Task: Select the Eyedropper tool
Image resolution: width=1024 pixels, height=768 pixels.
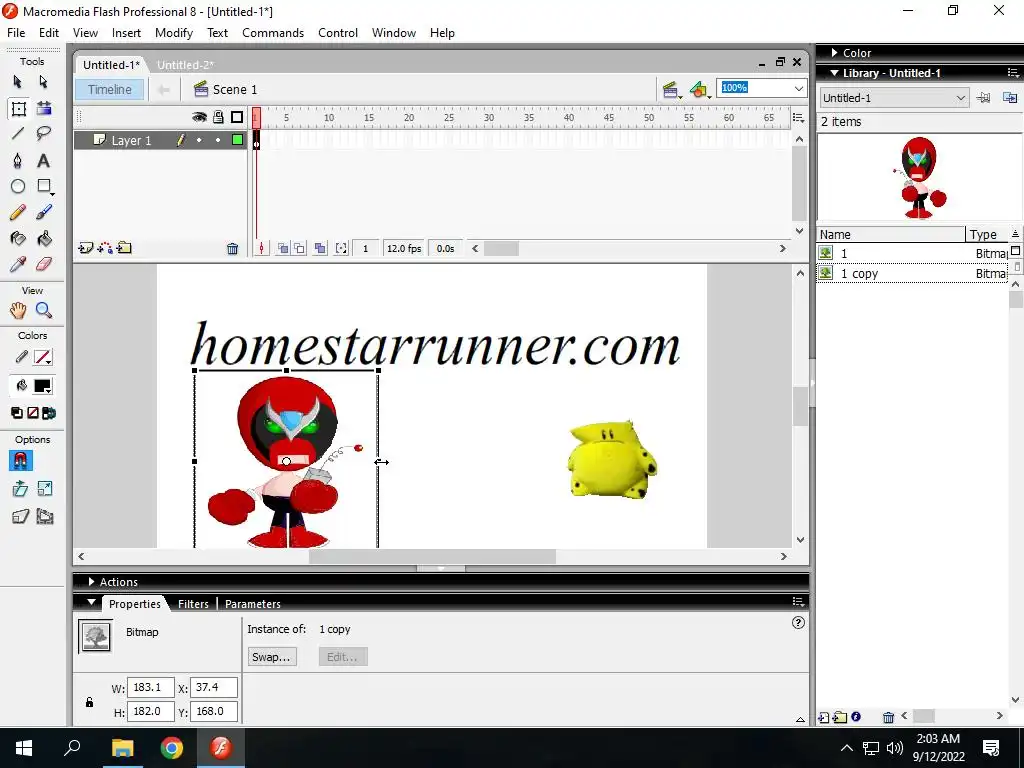Action: 18,264
